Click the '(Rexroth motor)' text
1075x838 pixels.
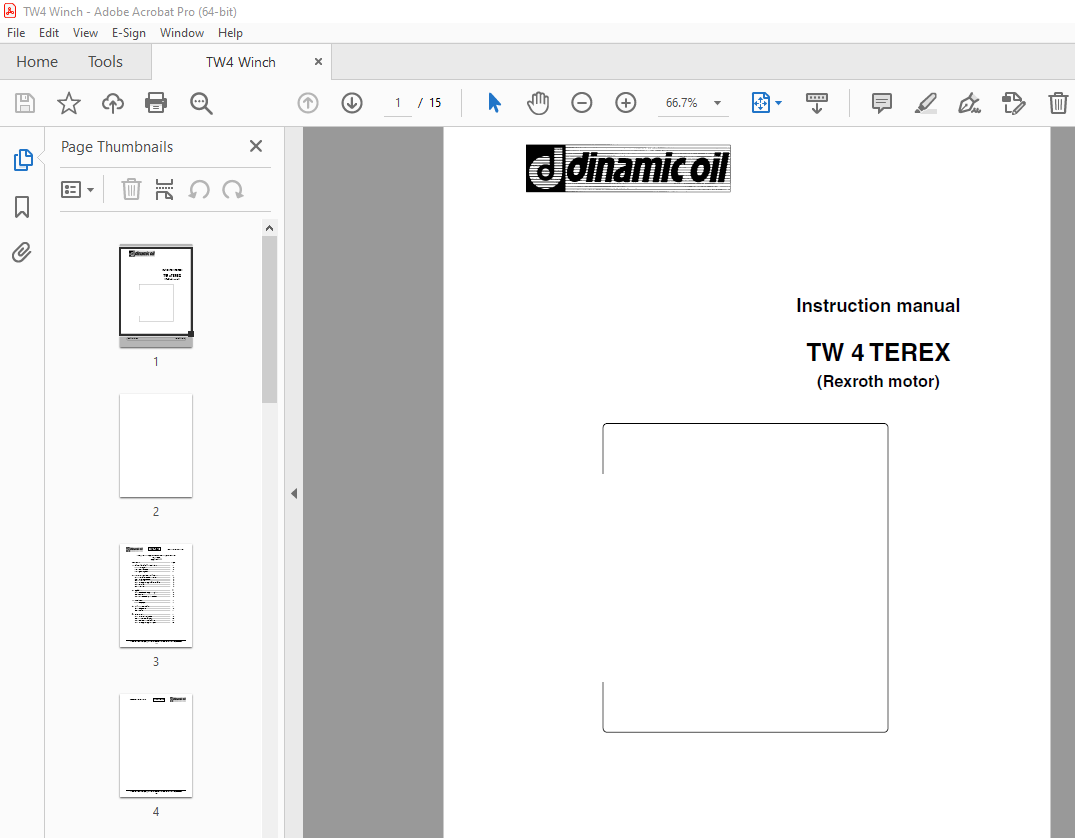(878, 381)
